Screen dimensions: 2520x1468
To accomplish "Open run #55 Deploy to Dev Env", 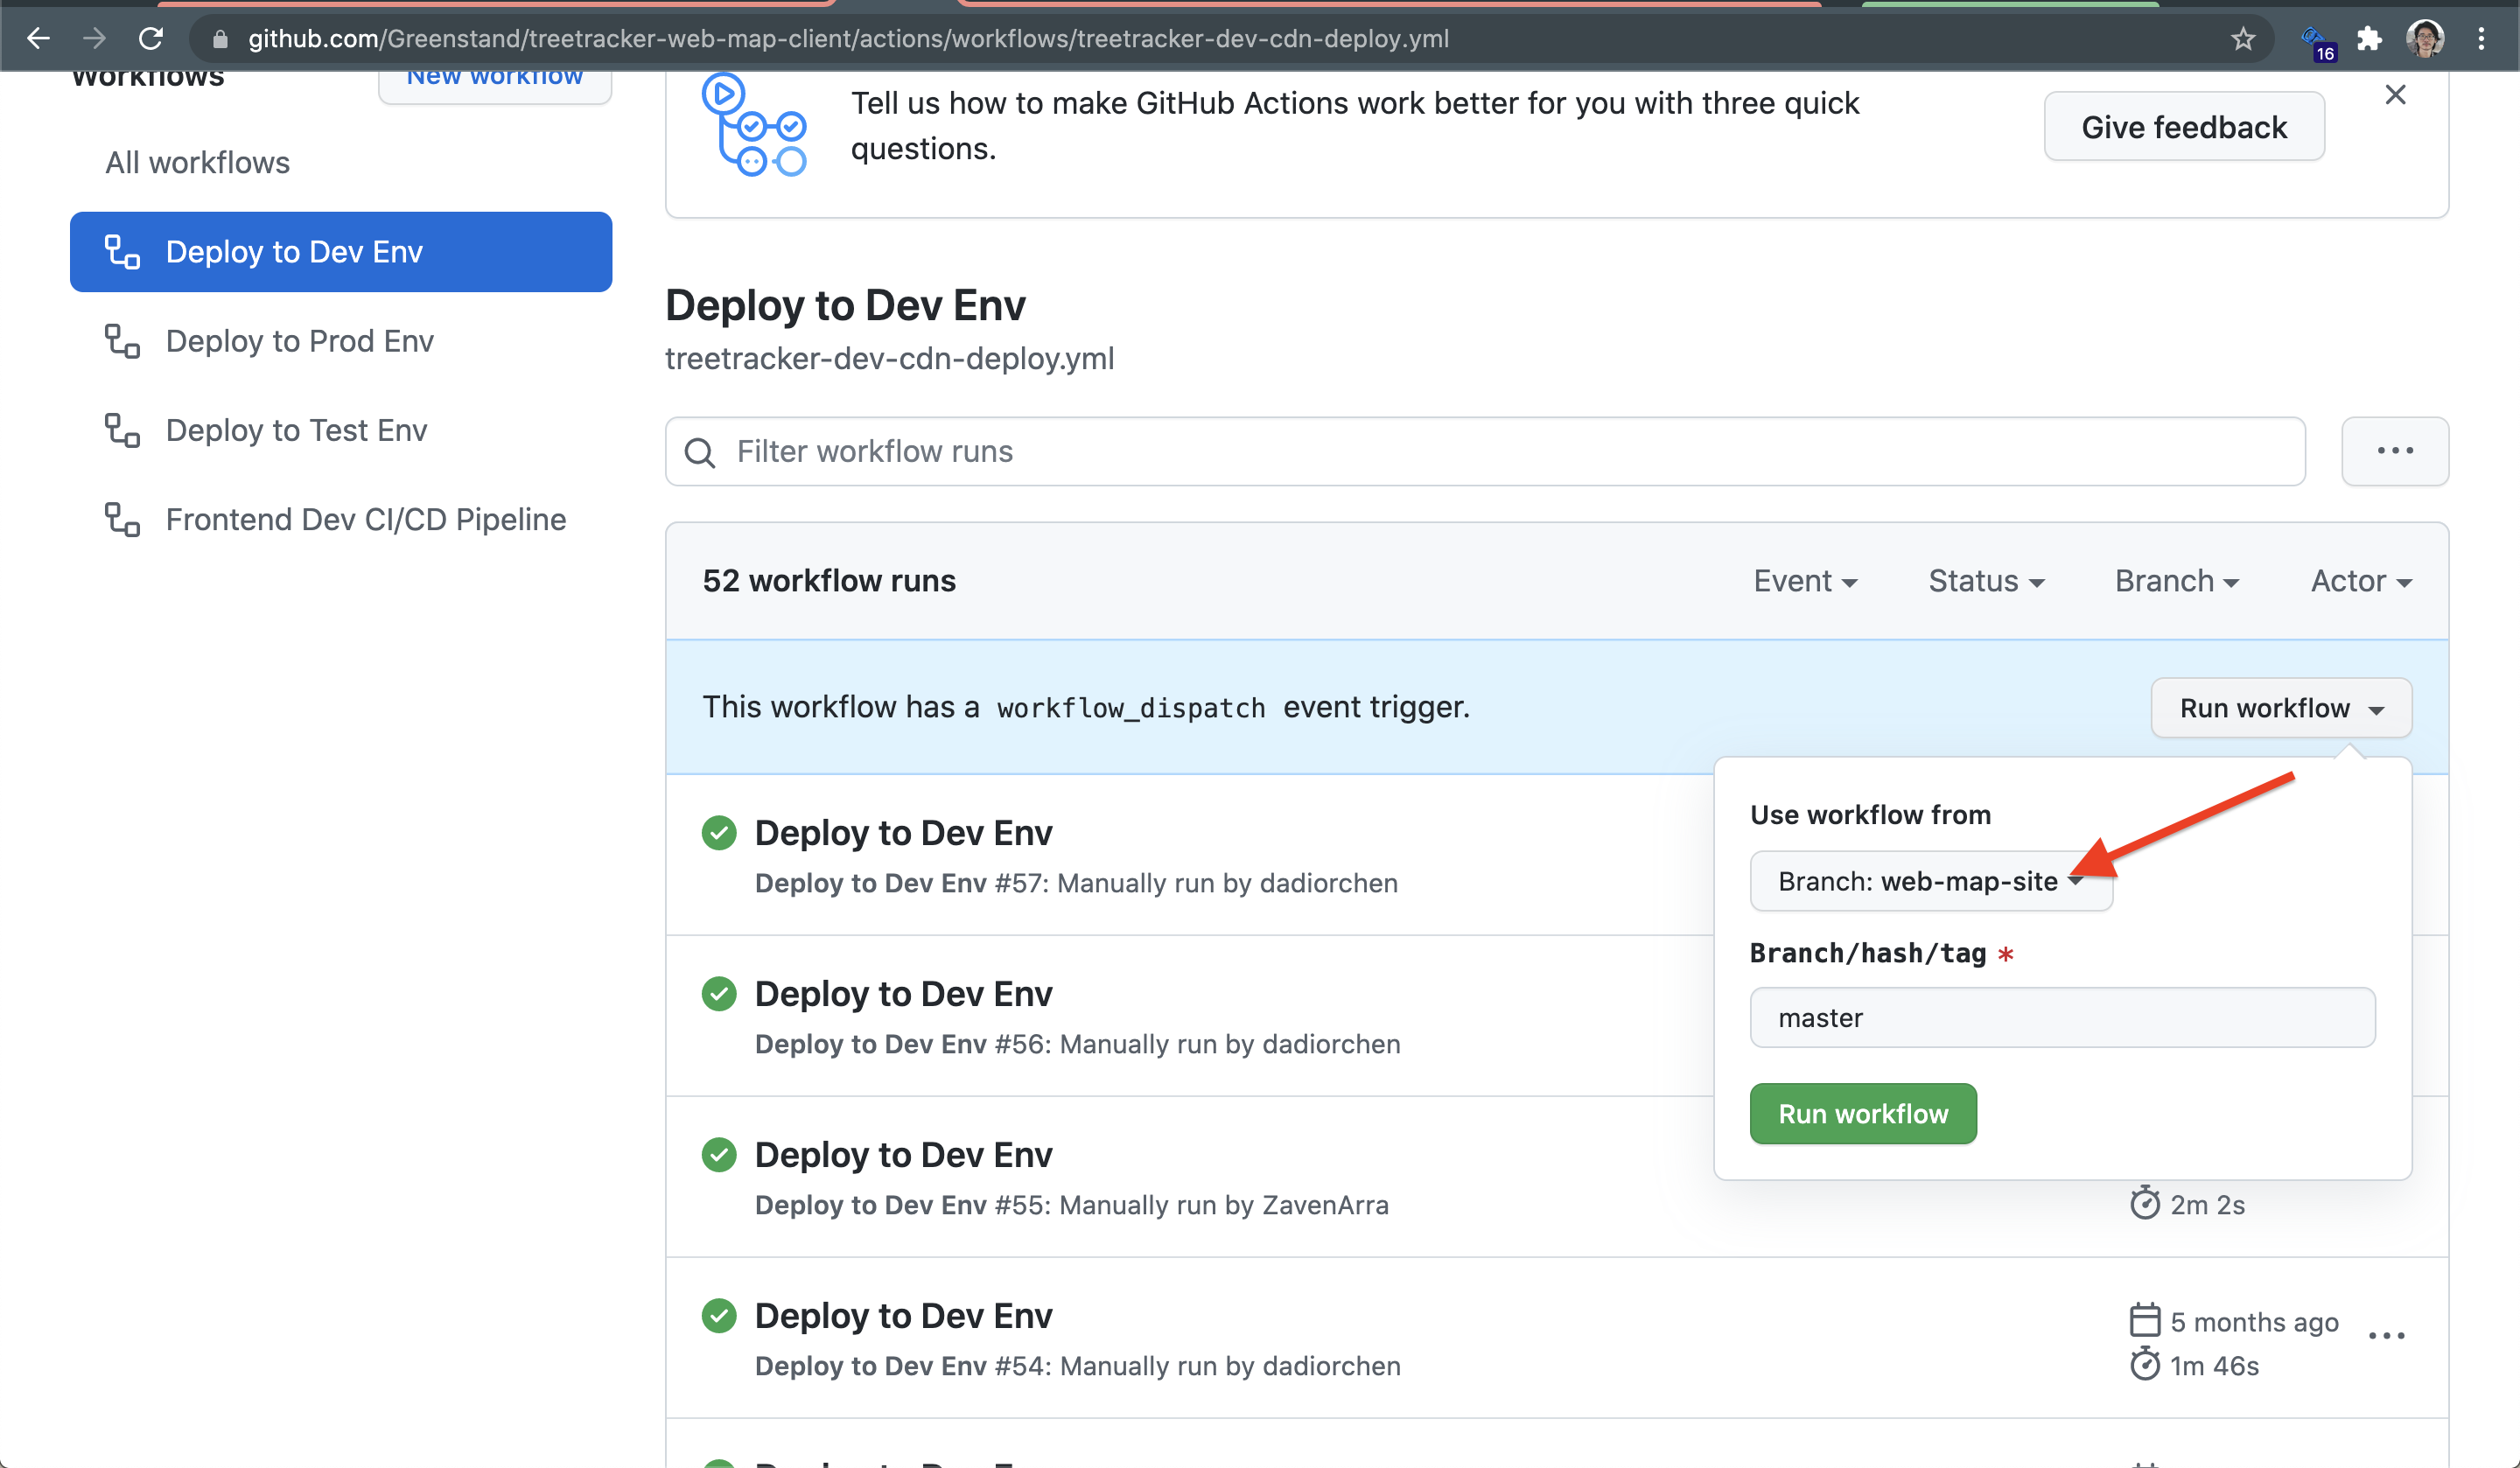I will (903, 1154).
